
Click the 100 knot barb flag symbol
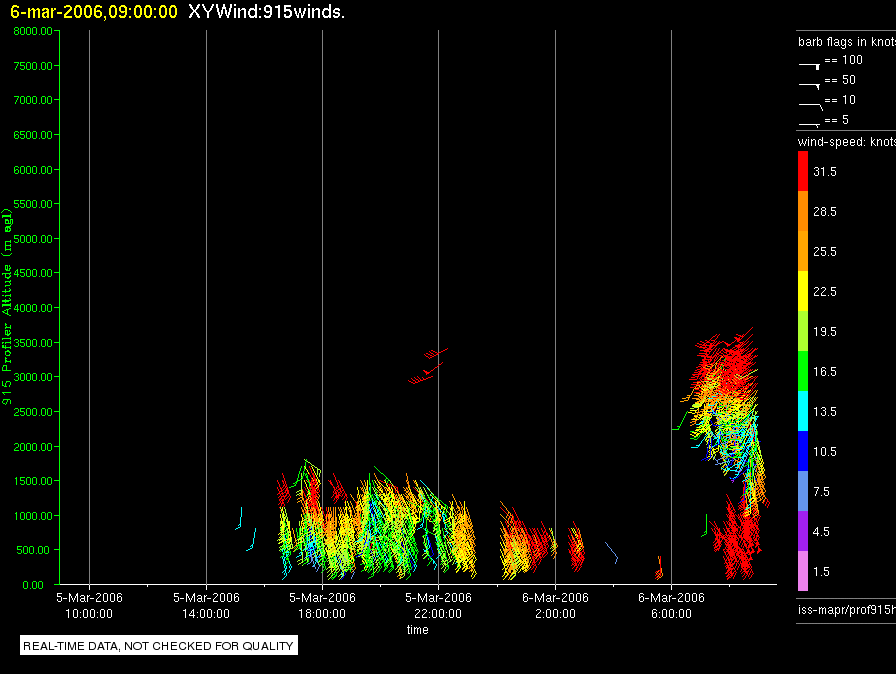809,66
